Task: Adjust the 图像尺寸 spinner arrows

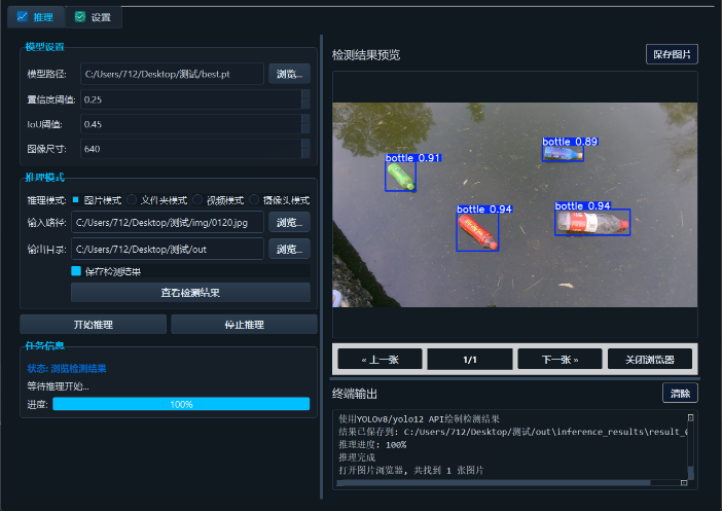Action: (x=305, y=149)
